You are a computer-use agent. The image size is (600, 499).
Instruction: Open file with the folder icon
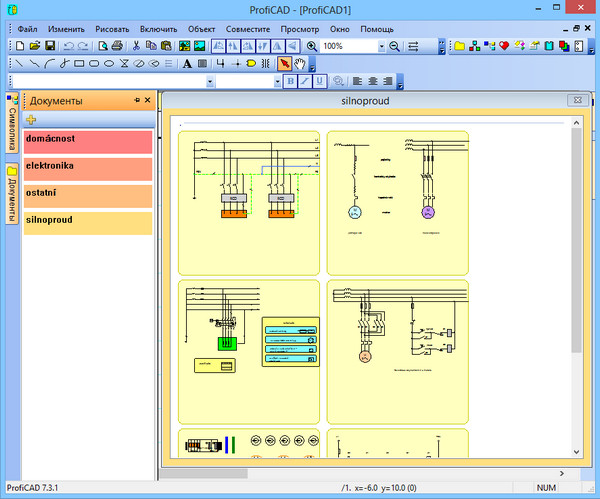[x=35, y=46]
